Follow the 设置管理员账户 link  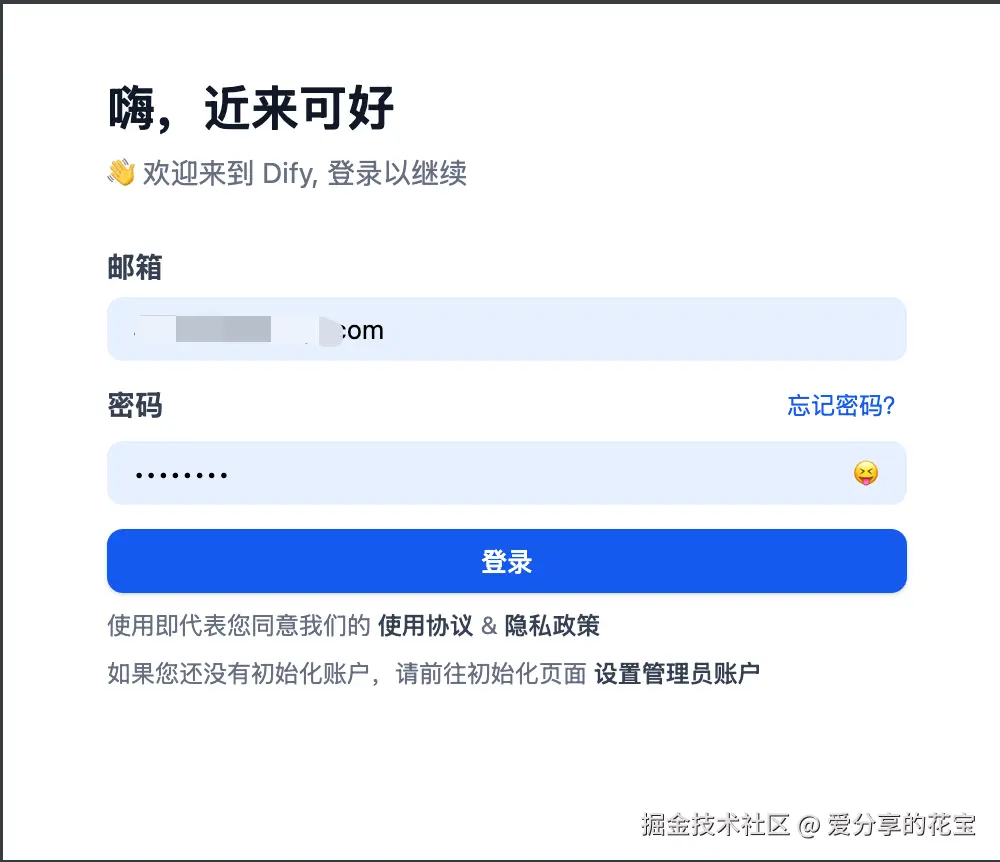677,673
